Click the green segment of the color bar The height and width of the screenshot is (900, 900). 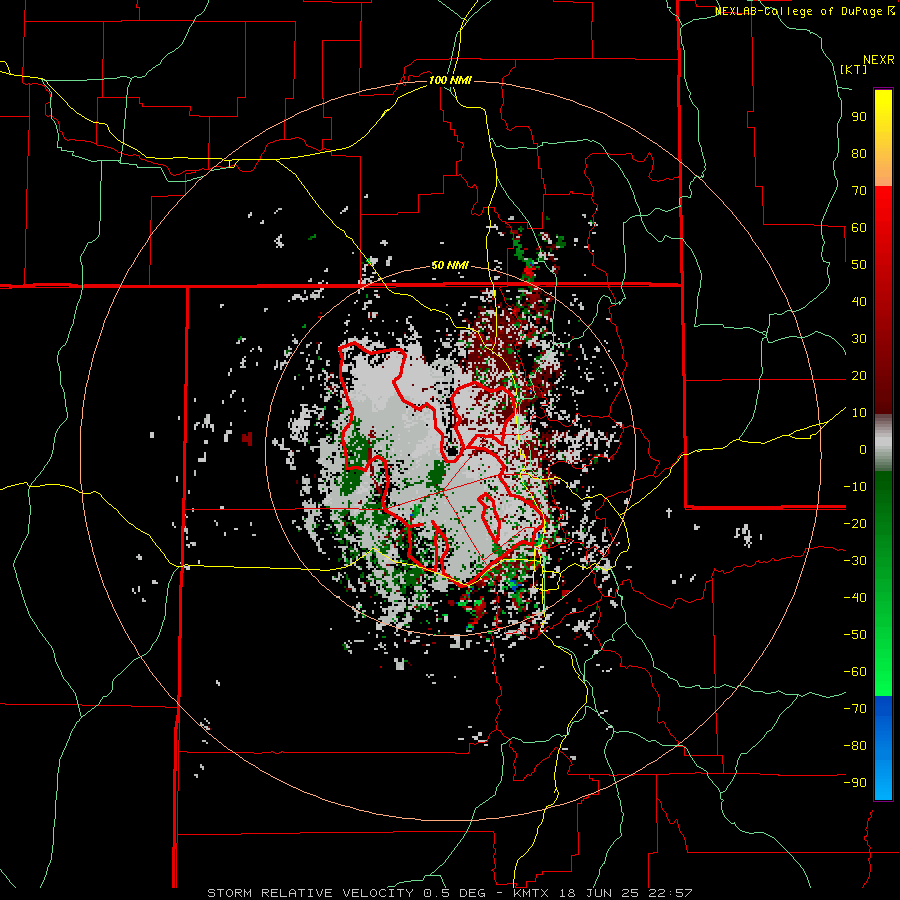(883, 584)
